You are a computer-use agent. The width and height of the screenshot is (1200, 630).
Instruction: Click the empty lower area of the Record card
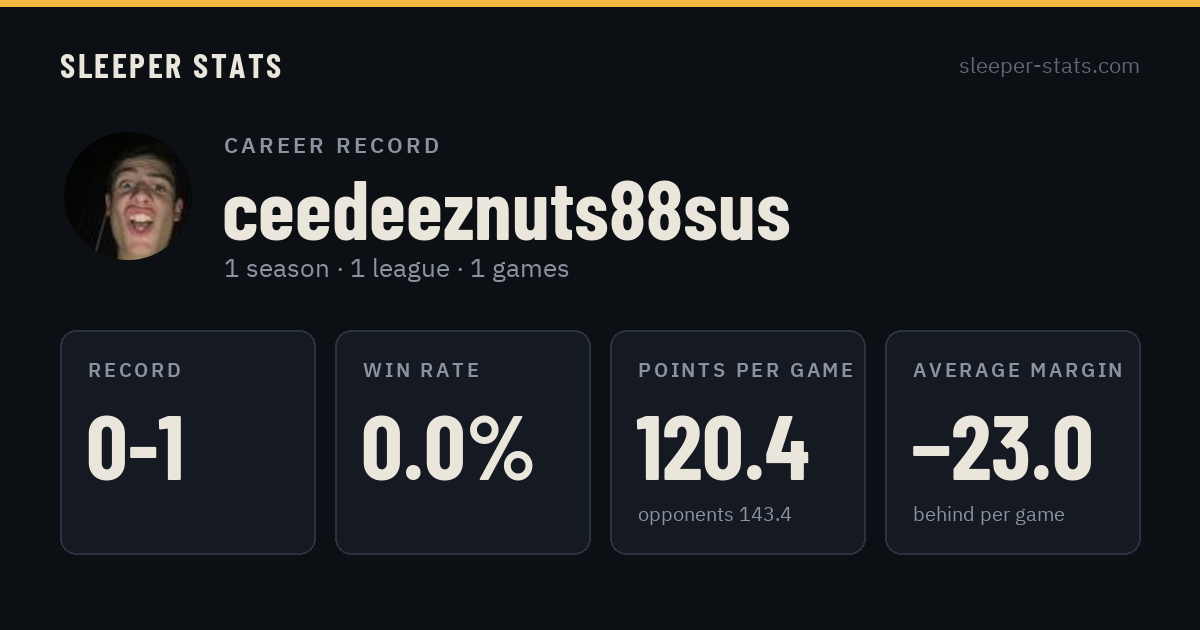point(188,520)
